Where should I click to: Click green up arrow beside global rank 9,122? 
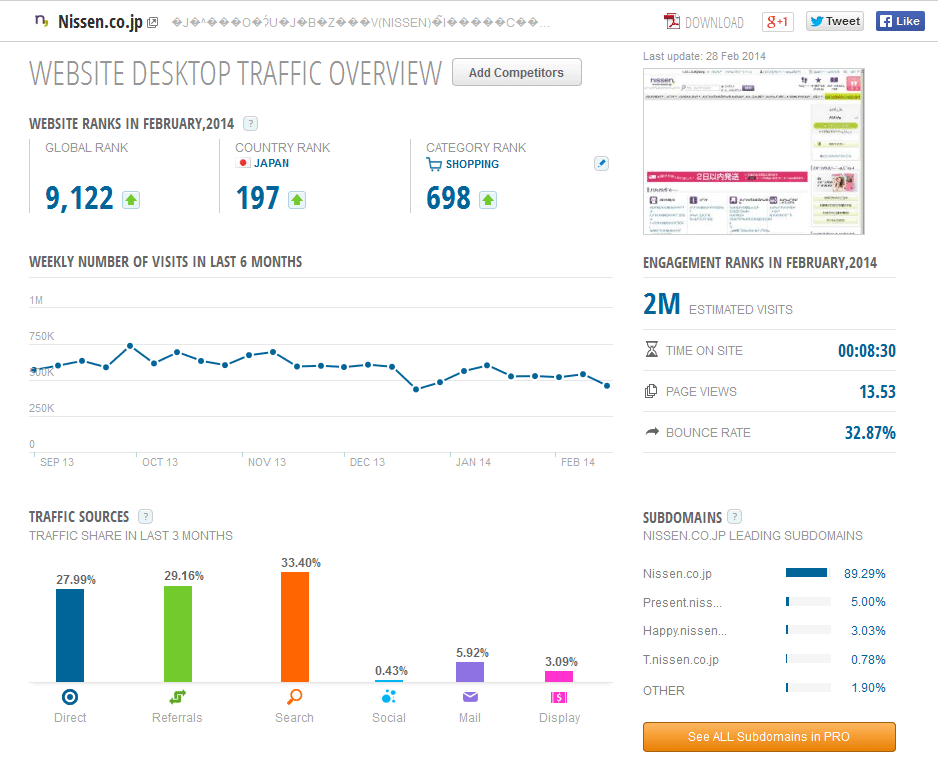(131, 200)
